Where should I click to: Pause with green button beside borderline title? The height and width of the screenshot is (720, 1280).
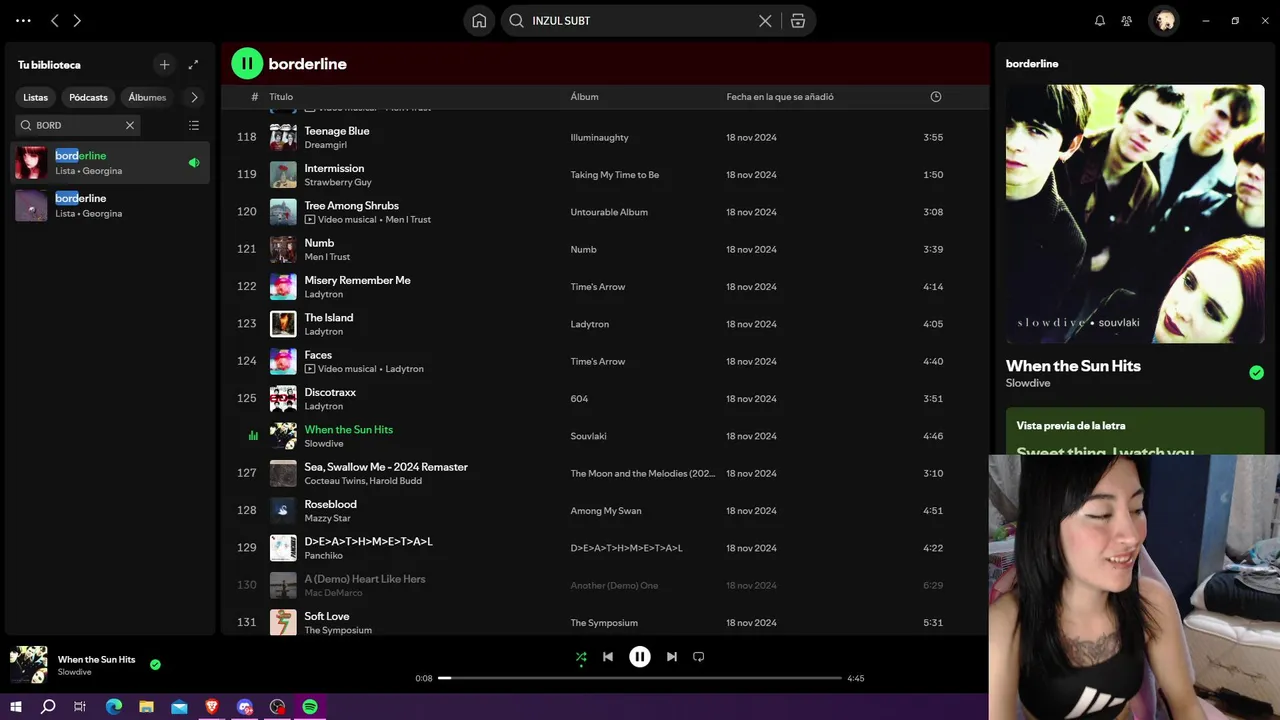(x=247, y=64)
